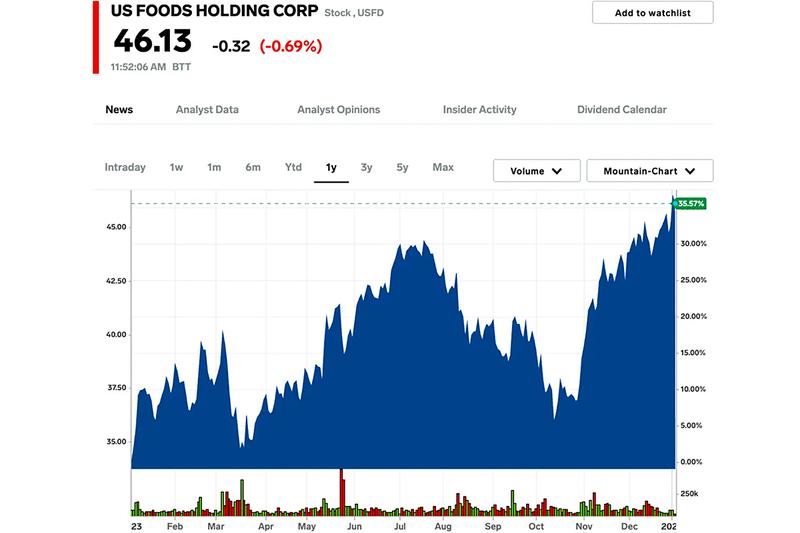The image size is (800, 533).
Task: Click the 25.00% axis label
Action: [693, 280]
